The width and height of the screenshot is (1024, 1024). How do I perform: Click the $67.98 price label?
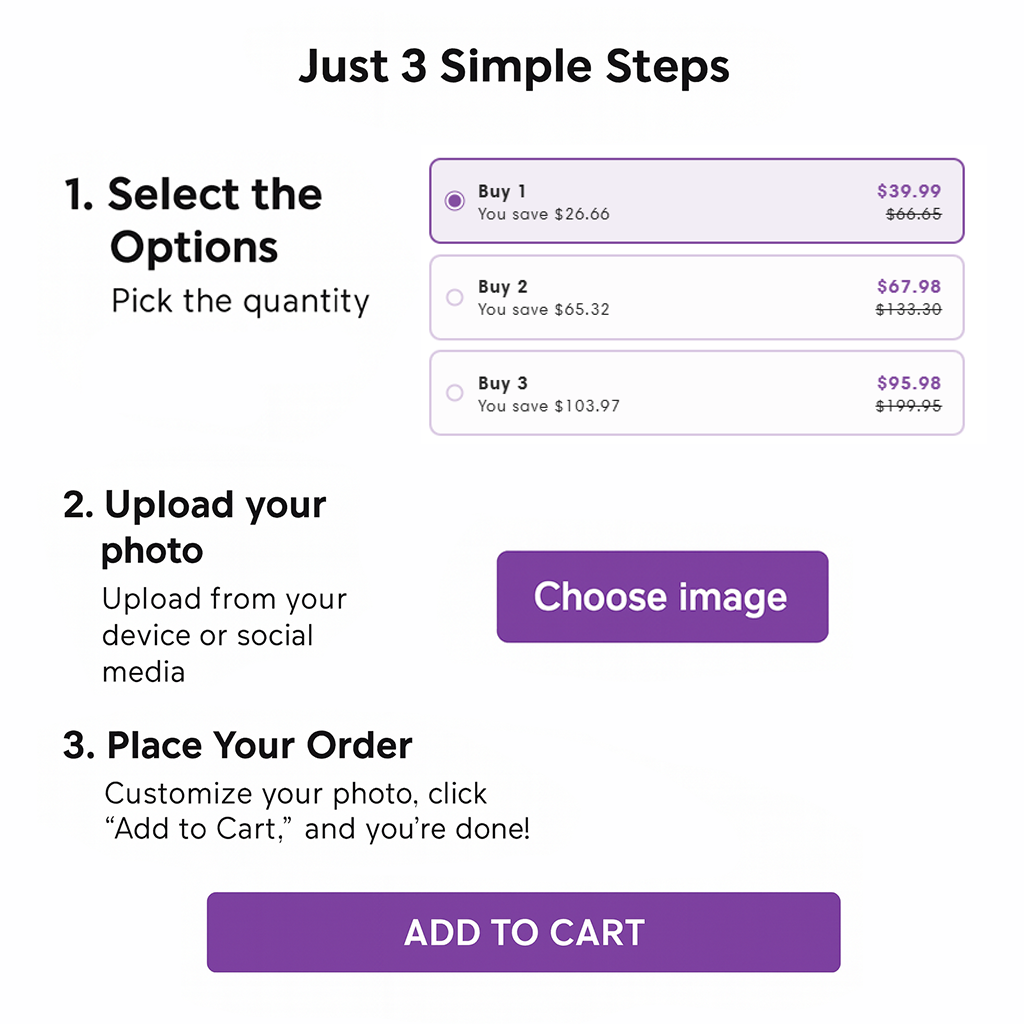point(908,286)
